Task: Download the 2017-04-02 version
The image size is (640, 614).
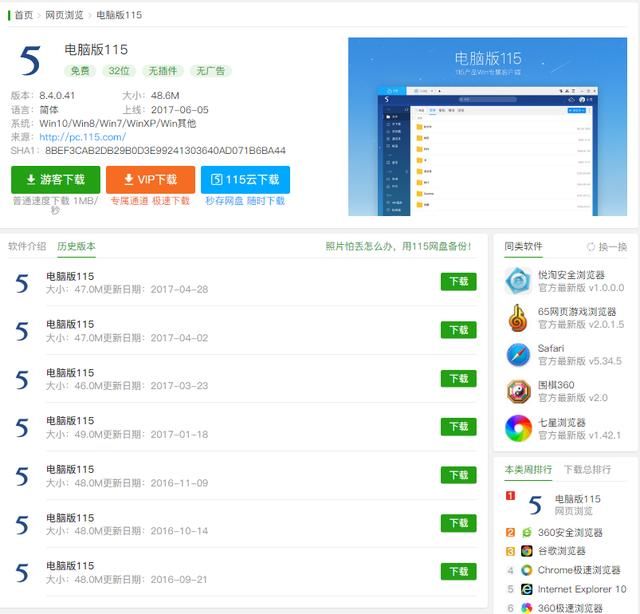Action: coord(458,330)
